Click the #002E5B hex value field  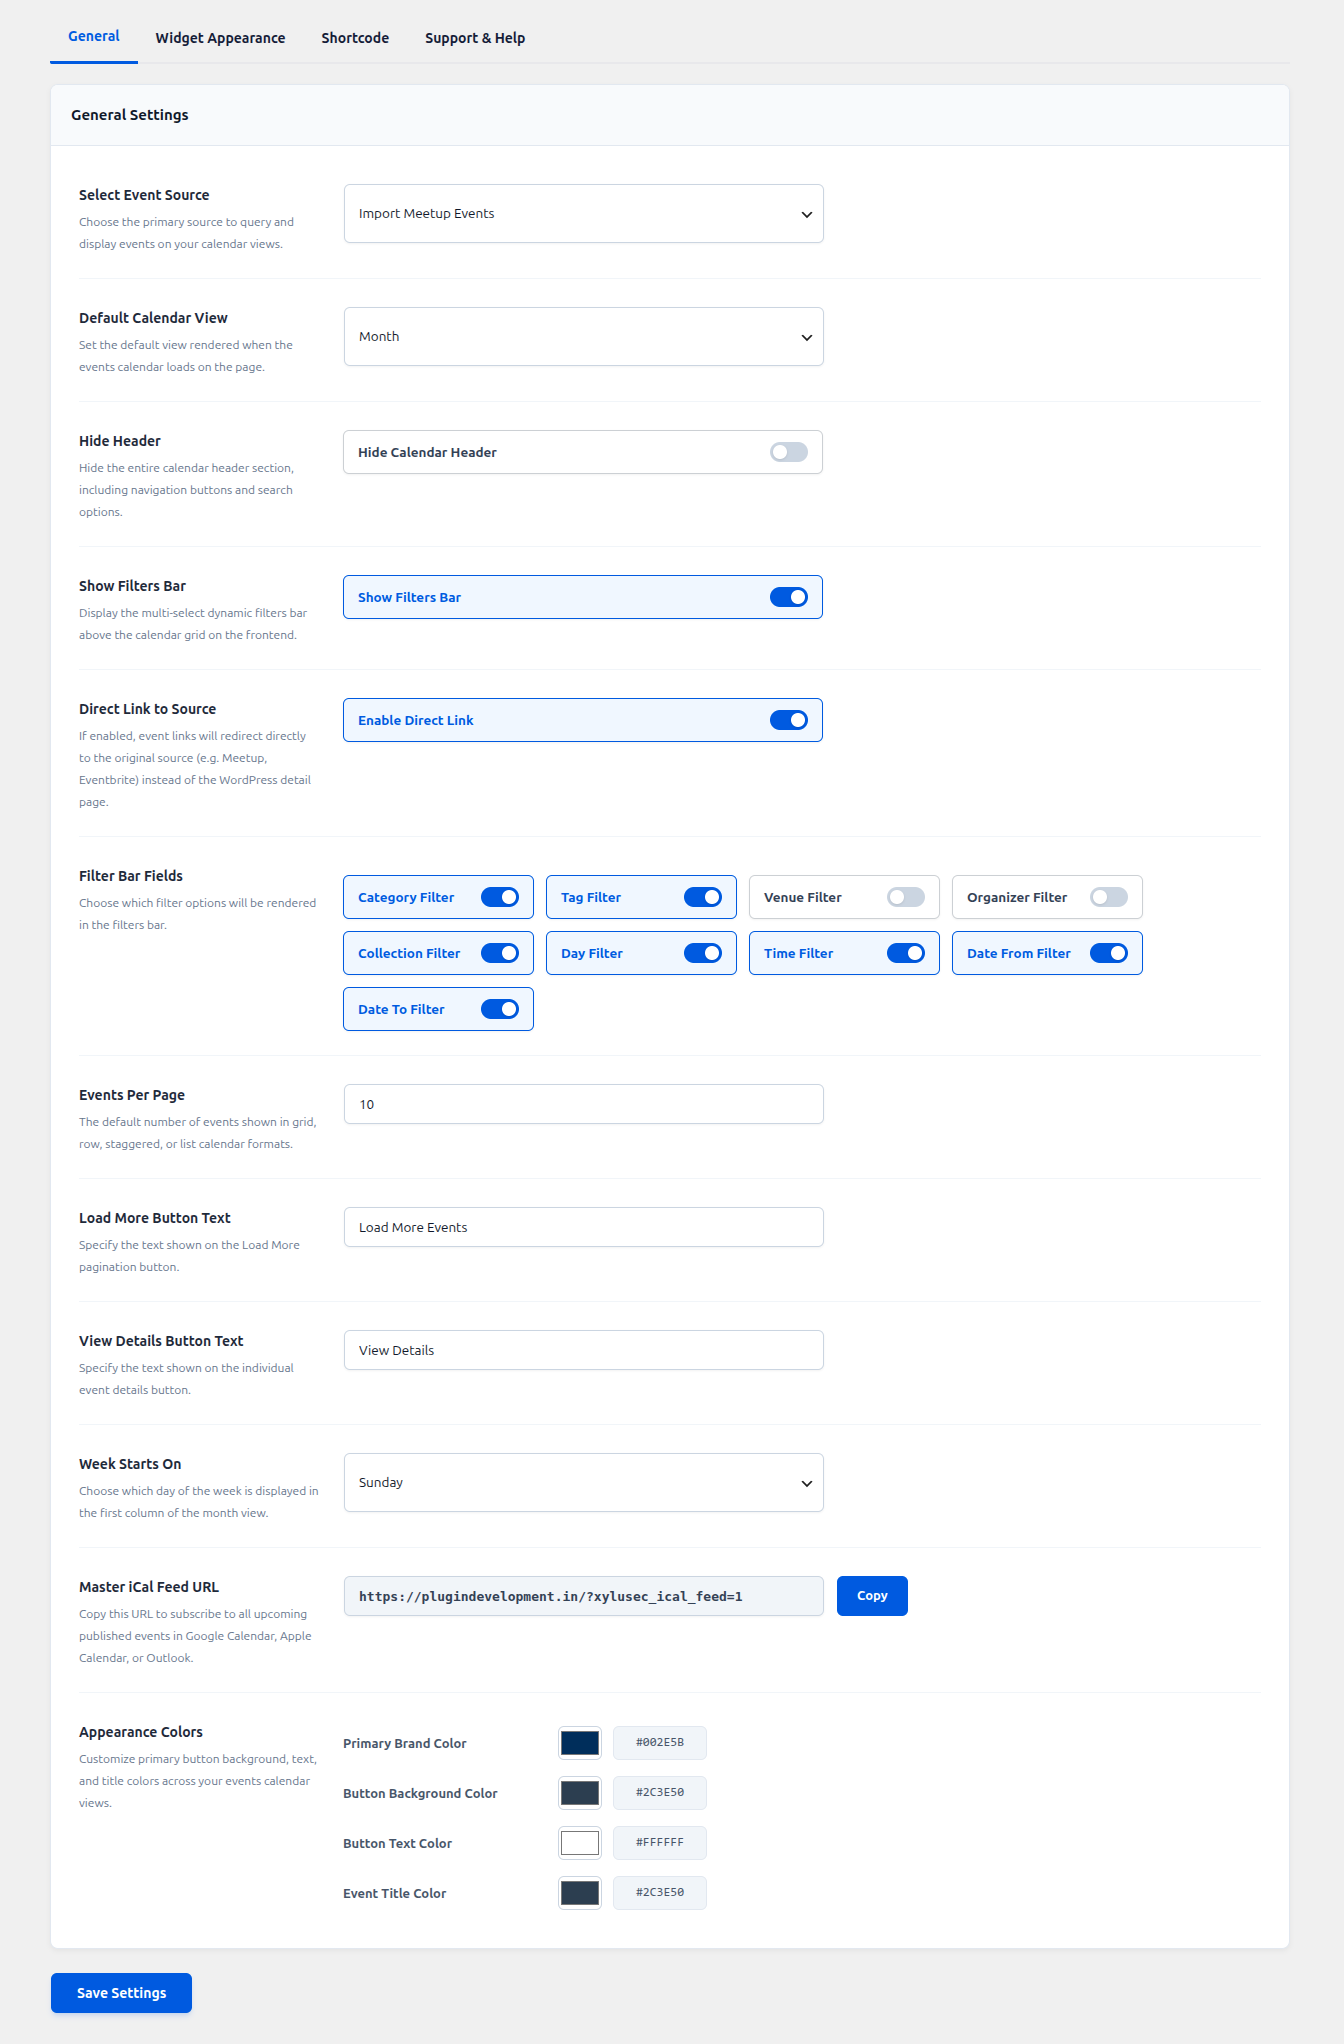coord(660,1743)
